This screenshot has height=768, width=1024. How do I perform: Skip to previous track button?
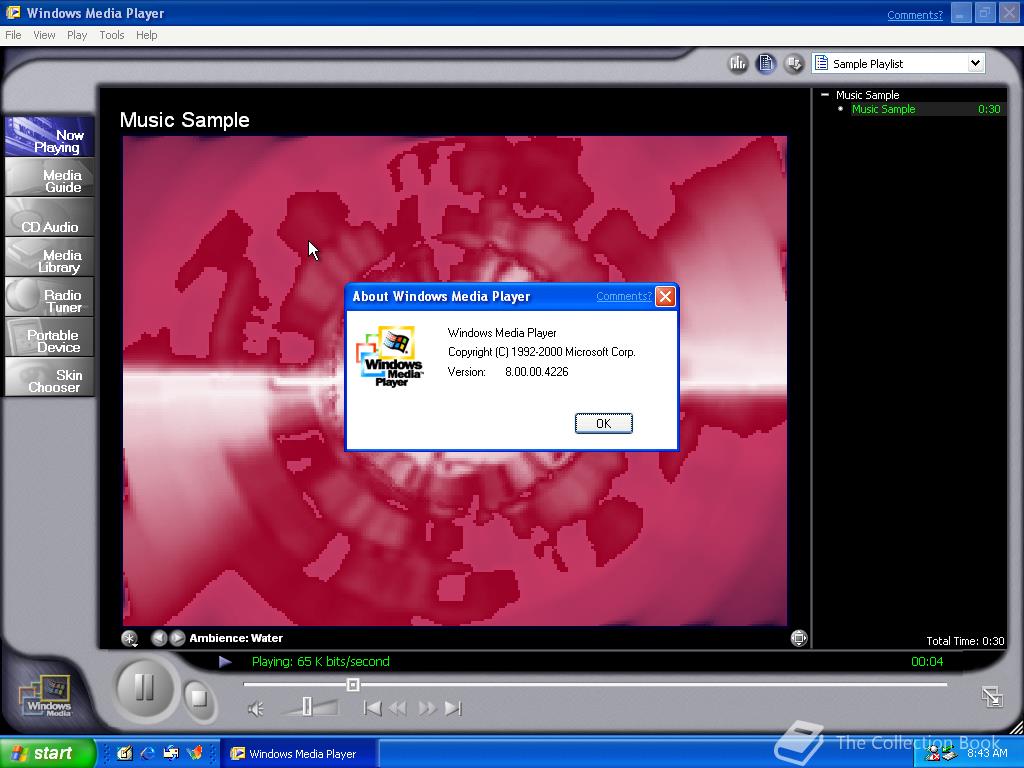pyautogui.click(x=372, y=708)
